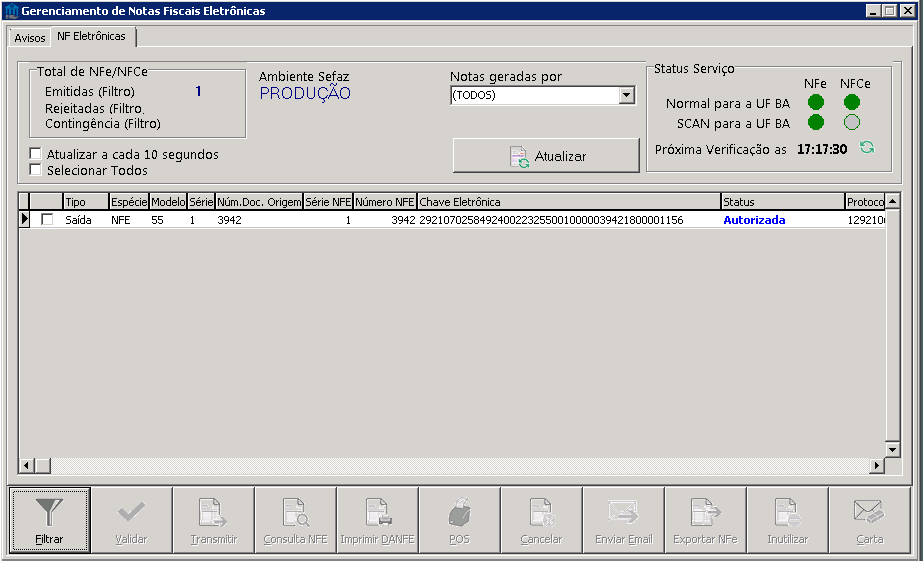Image resolution: width=923 pixels, height=561 pixels.
Task: Open Consulta NFE magnifier button
Action: click(296, 520)
